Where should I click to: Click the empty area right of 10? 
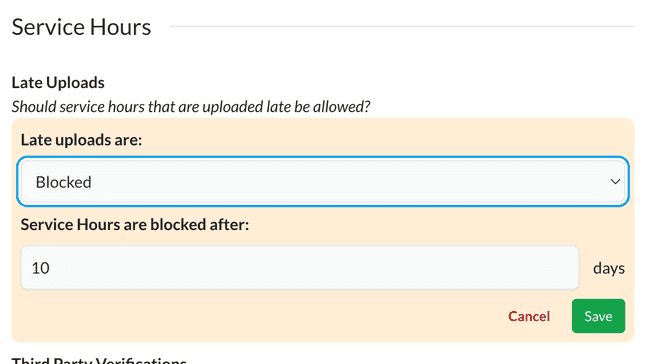(x=313, y=267)
